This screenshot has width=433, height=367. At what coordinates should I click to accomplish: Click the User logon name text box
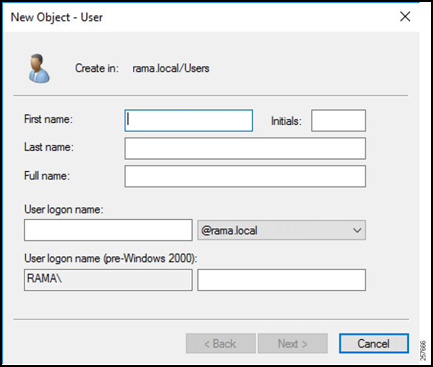tap(108, 230)
